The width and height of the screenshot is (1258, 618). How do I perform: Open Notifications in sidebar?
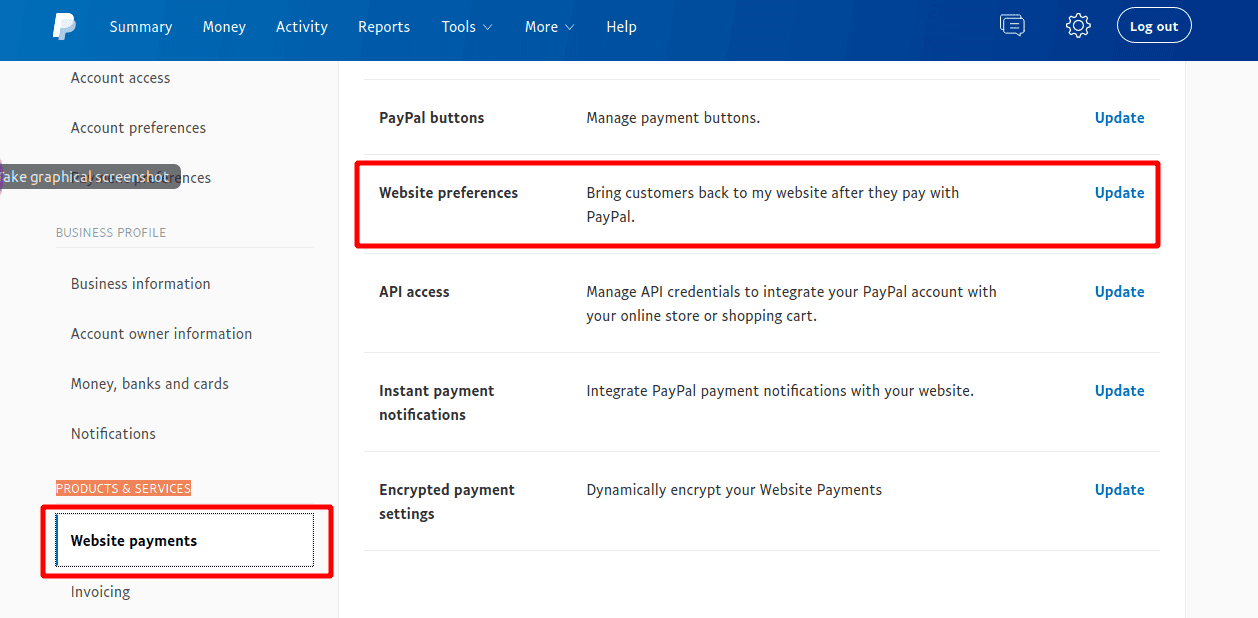(113, 434)
